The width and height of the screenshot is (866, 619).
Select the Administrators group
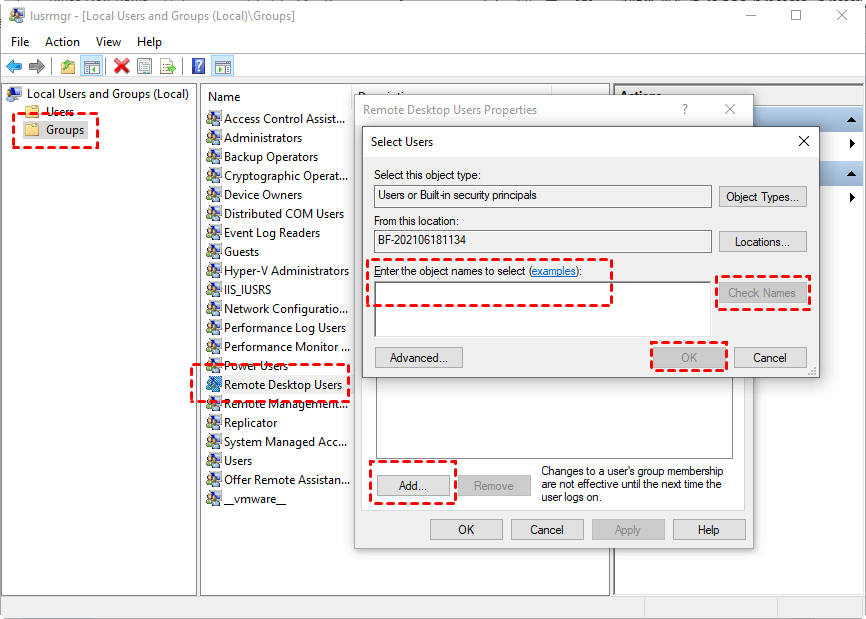point(262,138)
